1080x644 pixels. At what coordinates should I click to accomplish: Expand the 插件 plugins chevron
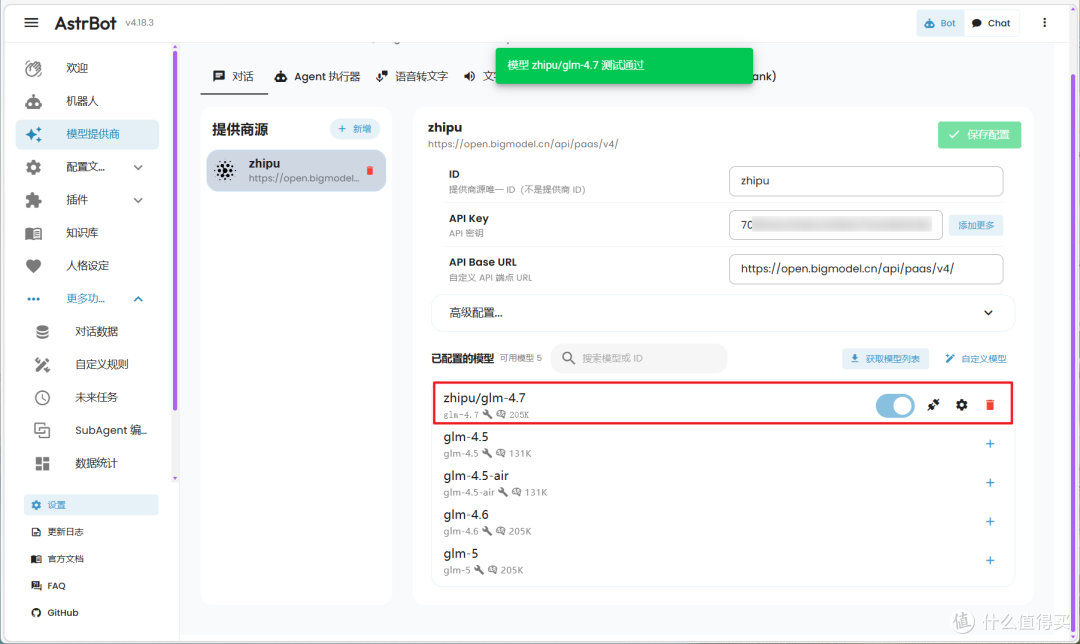pyautogui.click(x=138, y=200)
